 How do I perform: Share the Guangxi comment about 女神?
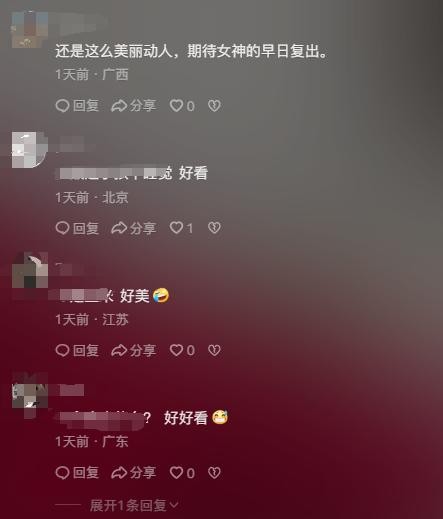[x=133, y=106]
